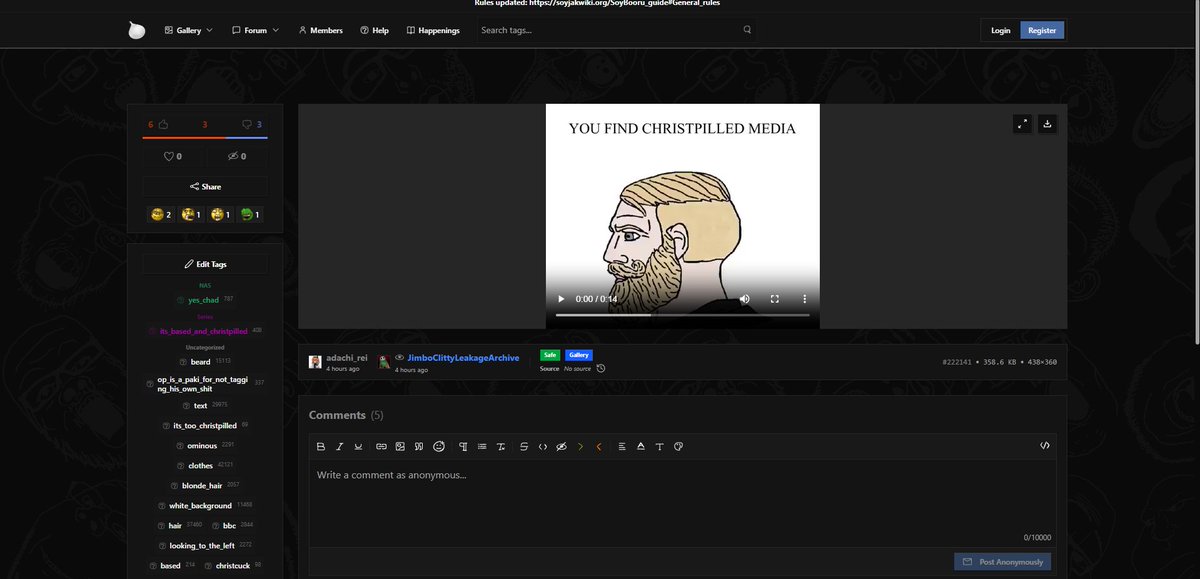Click the Gallery category badge
Screen dimensions: 1200x579
point(579,355)
